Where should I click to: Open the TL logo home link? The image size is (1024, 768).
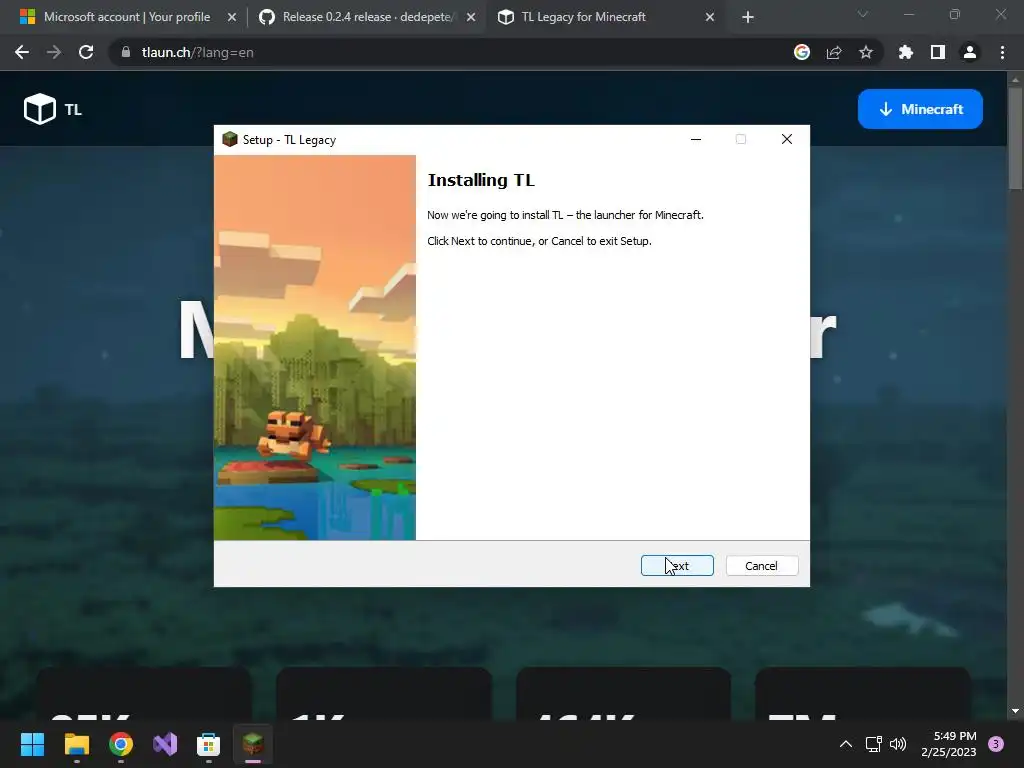(52, 109)
